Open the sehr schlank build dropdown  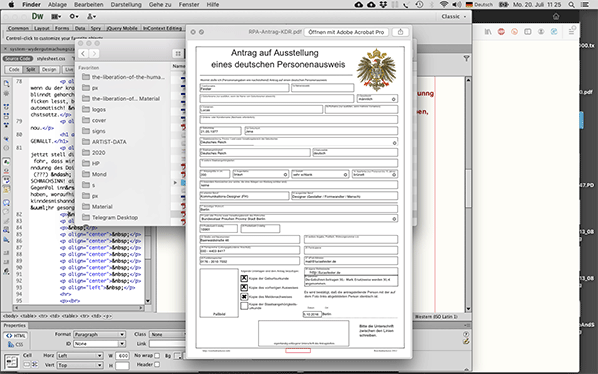(320, 174)
